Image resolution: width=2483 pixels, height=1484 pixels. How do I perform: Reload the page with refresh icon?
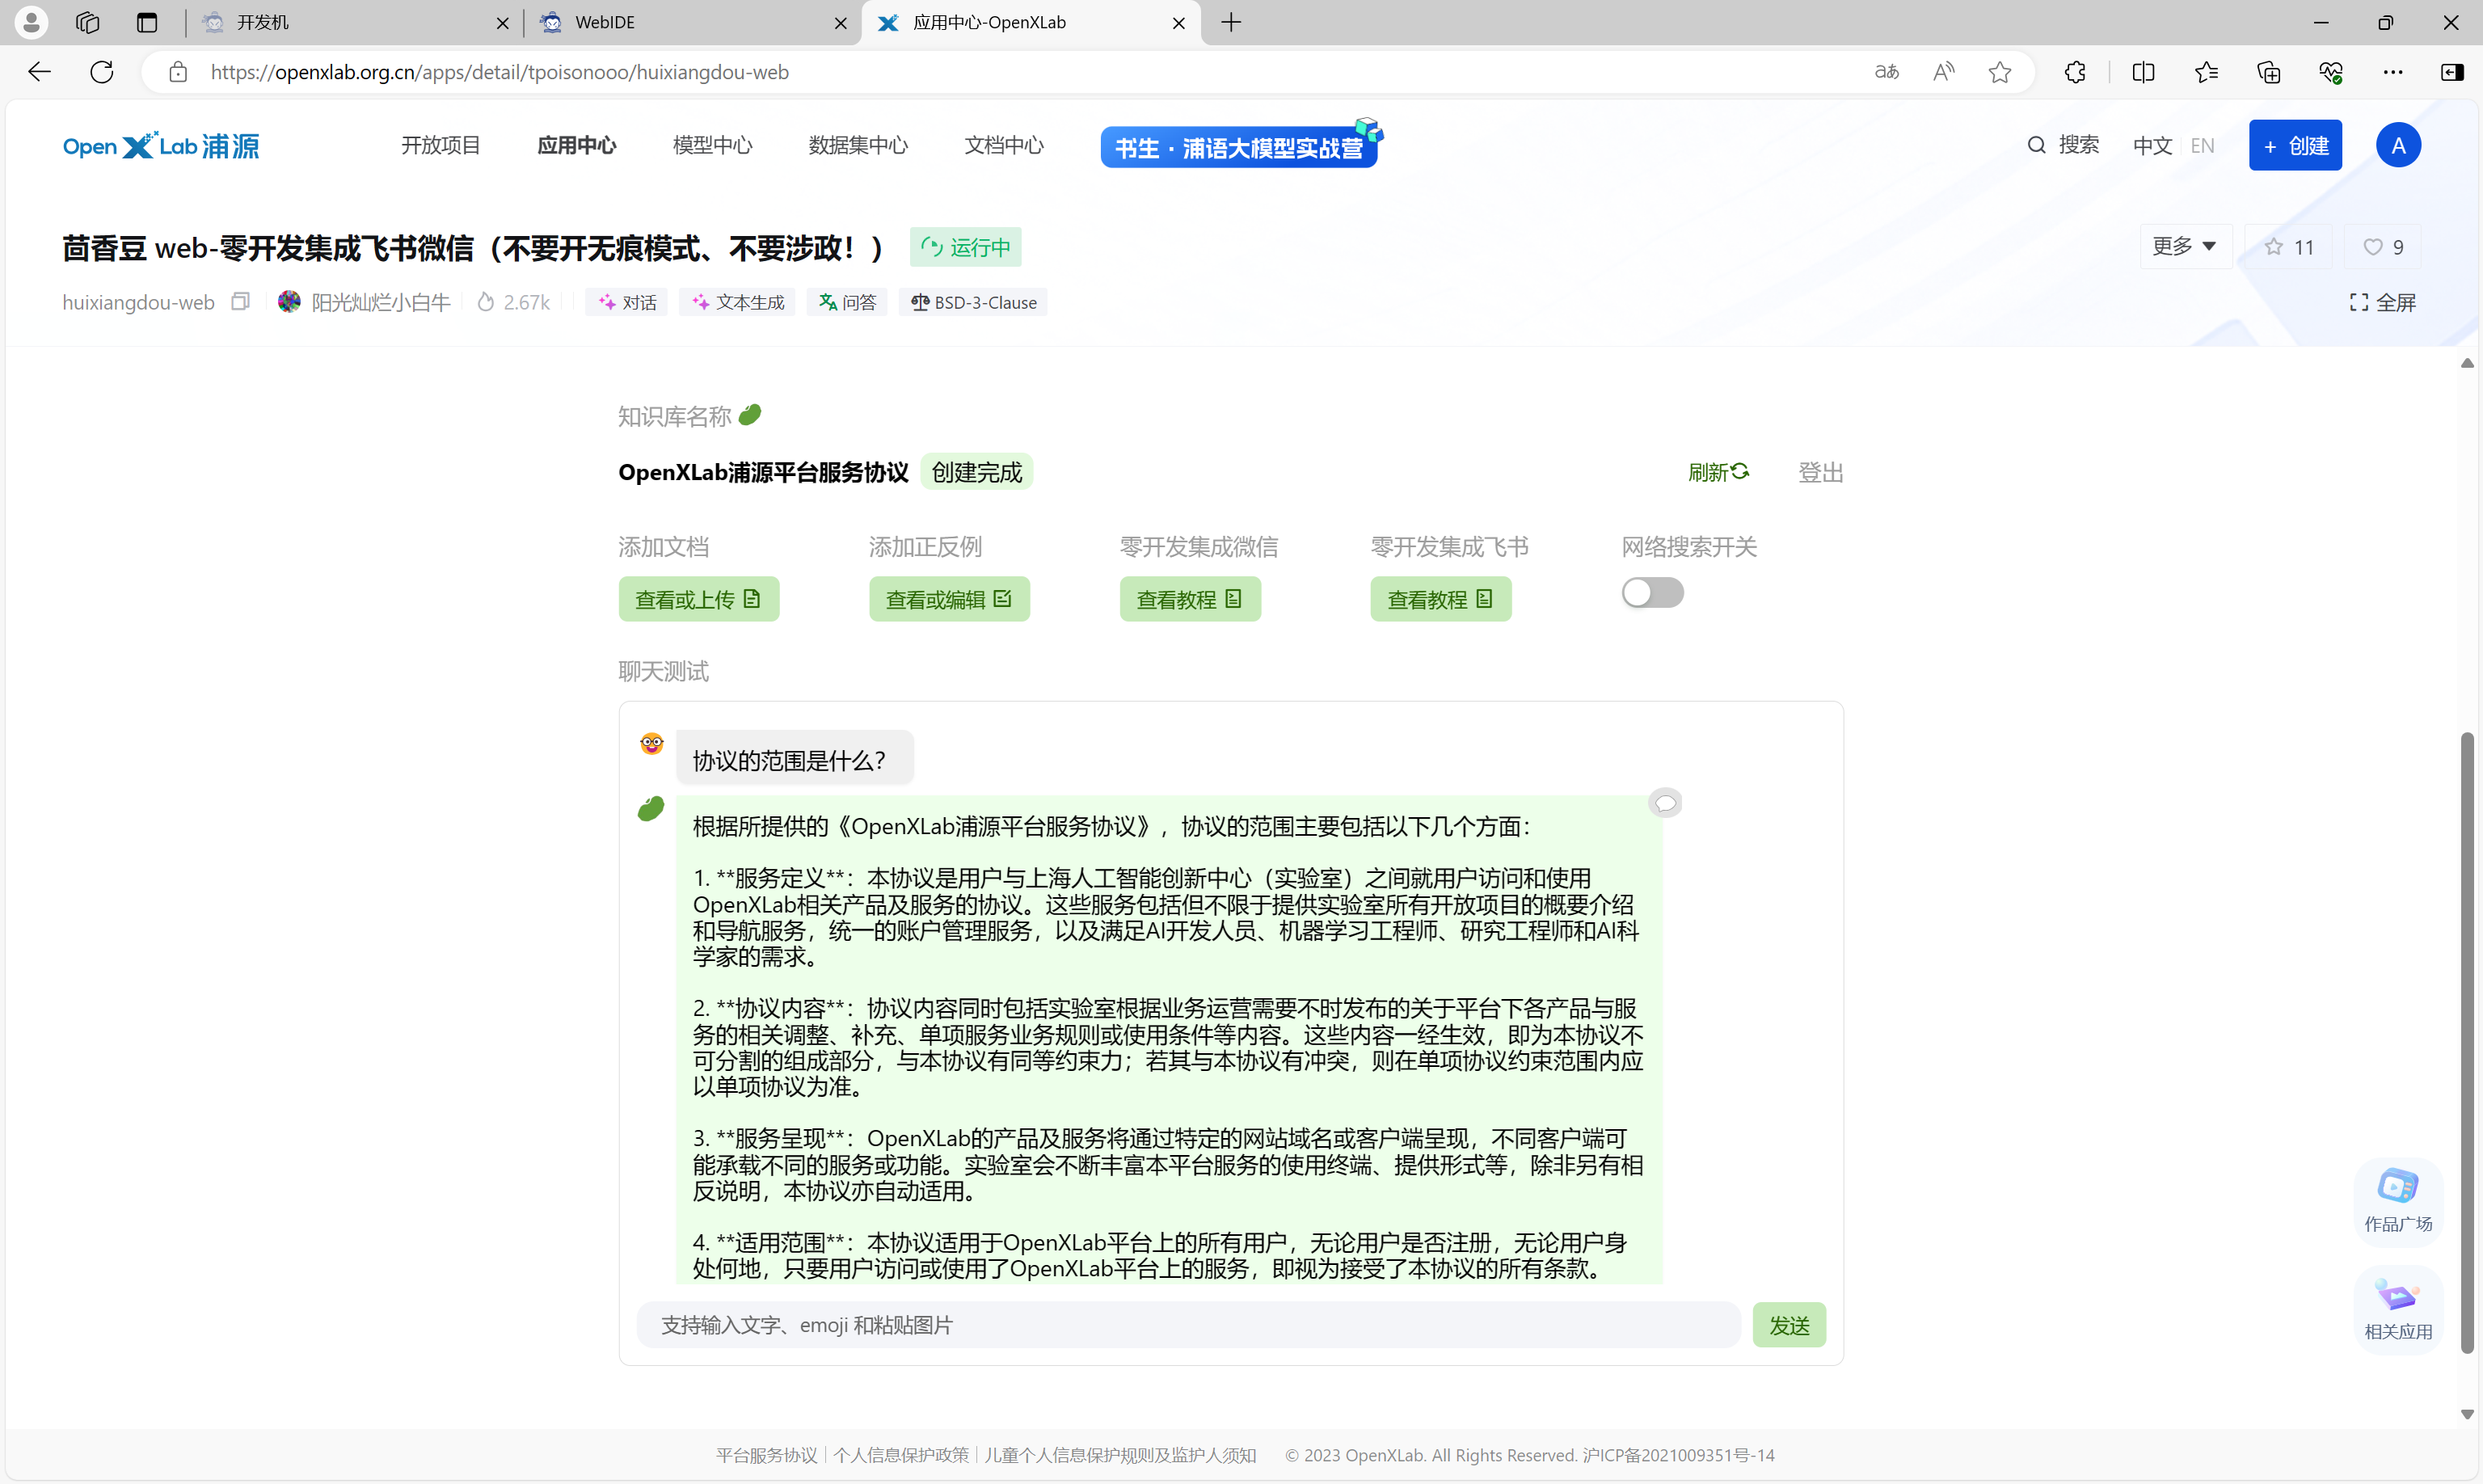(101, 72)
